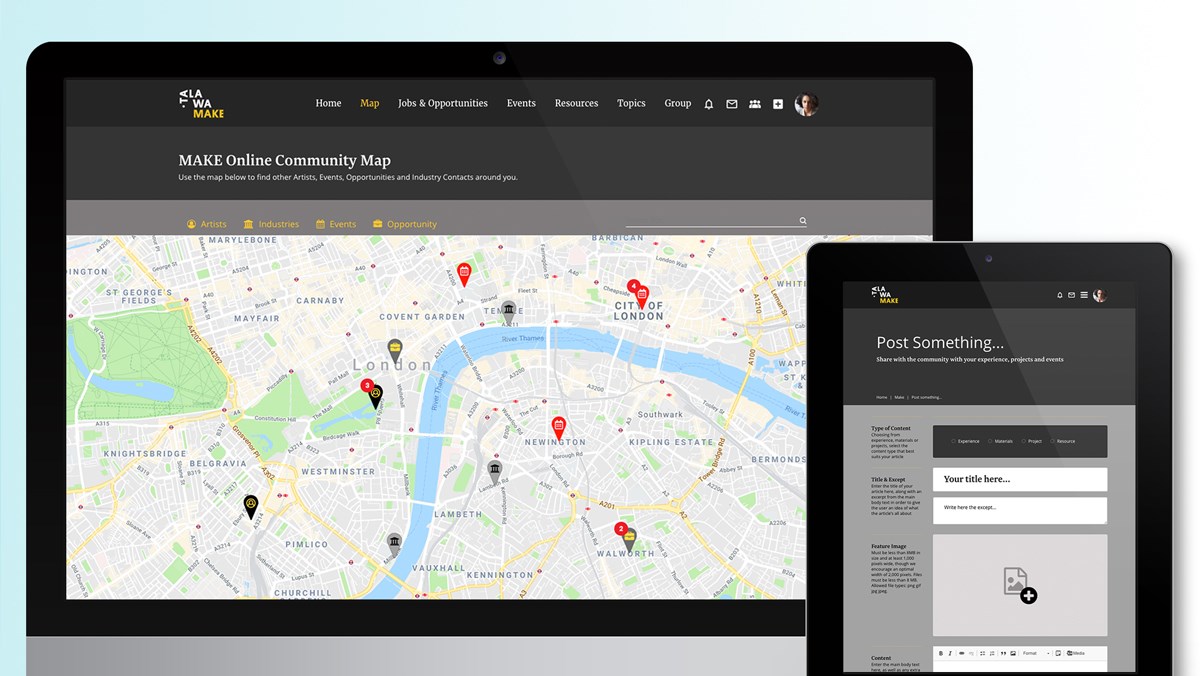Open Events in the top navigation bar
The width and height of the screenshot is (1200, 676).
click(521, 103)
